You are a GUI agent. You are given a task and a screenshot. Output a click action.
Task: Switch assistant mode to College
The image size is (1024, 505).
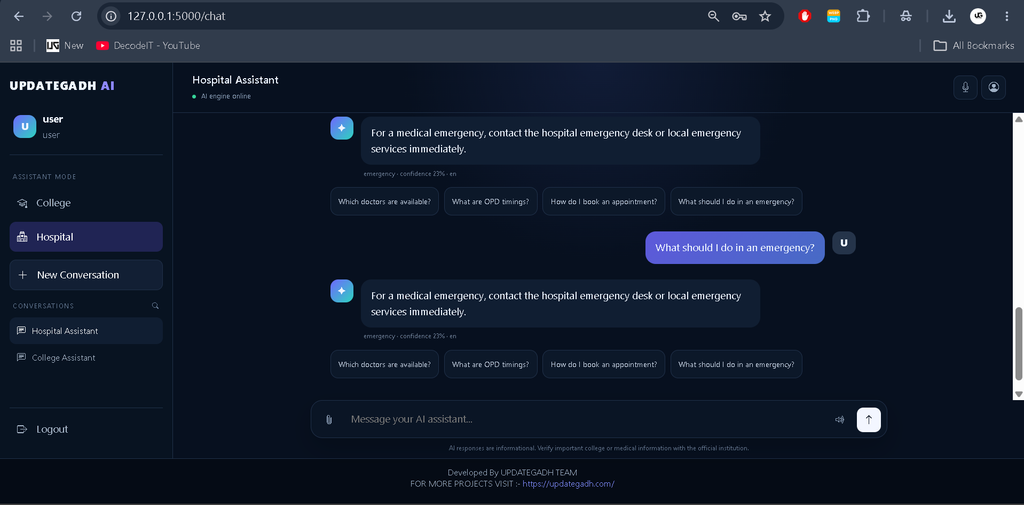[86, 203]
